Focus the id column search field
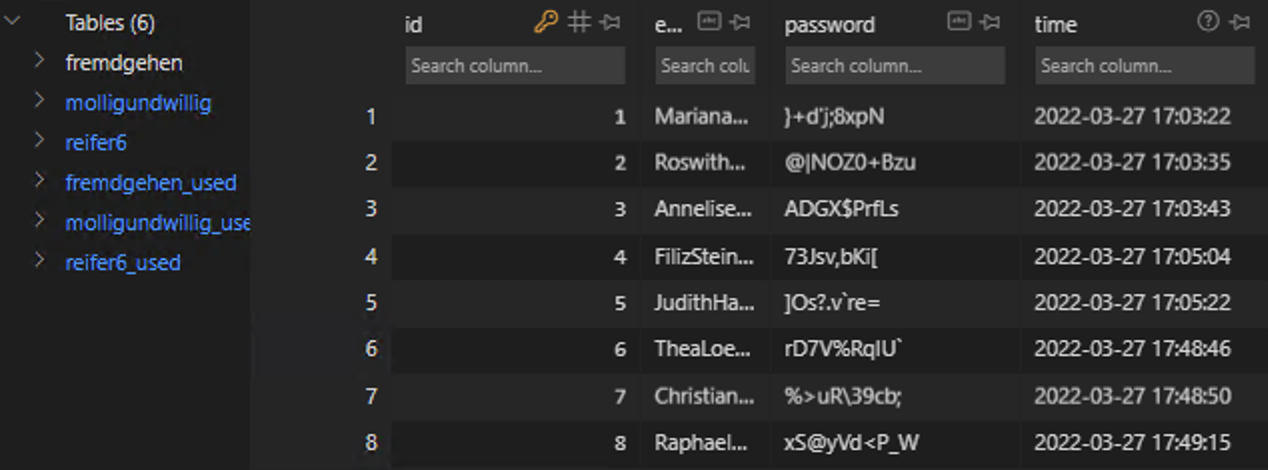 click(x=515, y=66)
